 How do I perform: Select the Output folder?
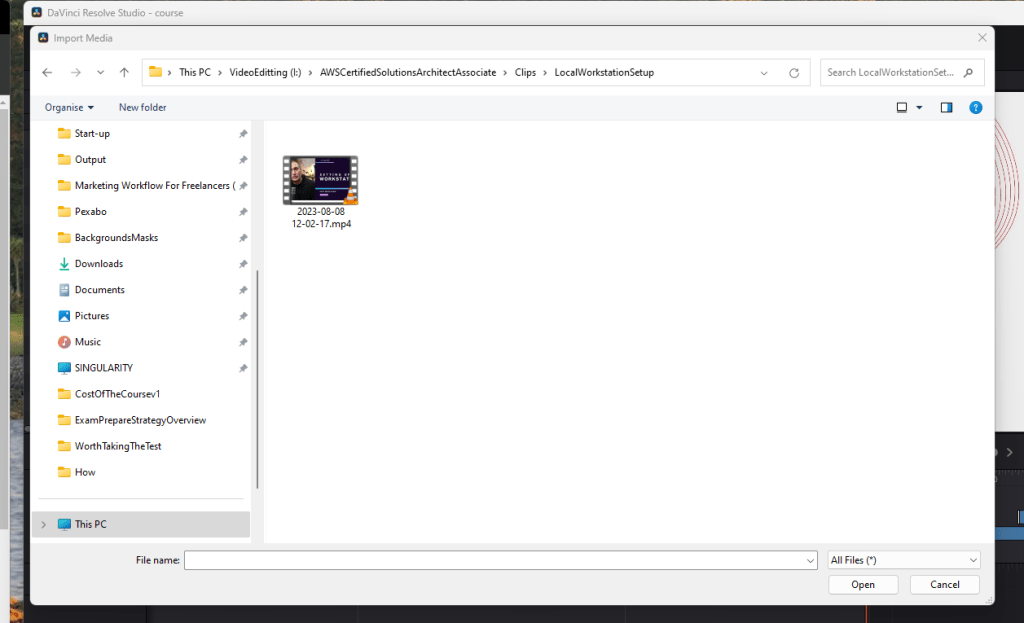[90, 159]
